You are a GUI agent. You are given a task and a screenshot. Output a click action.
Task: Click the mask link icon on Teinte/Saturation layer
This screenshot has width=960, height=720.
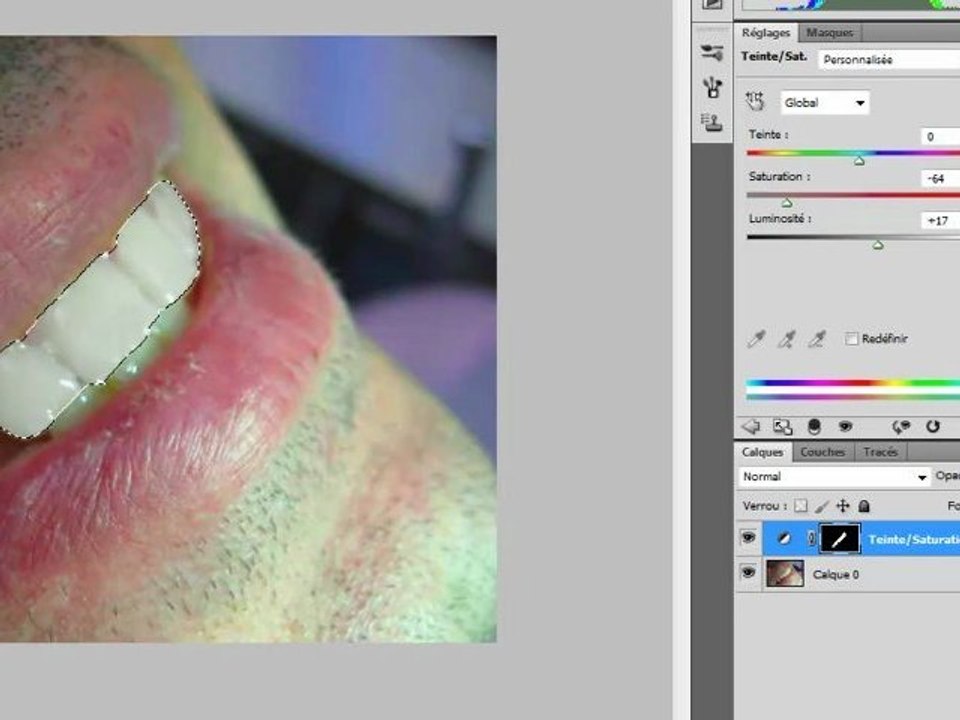tap(811, 539)
